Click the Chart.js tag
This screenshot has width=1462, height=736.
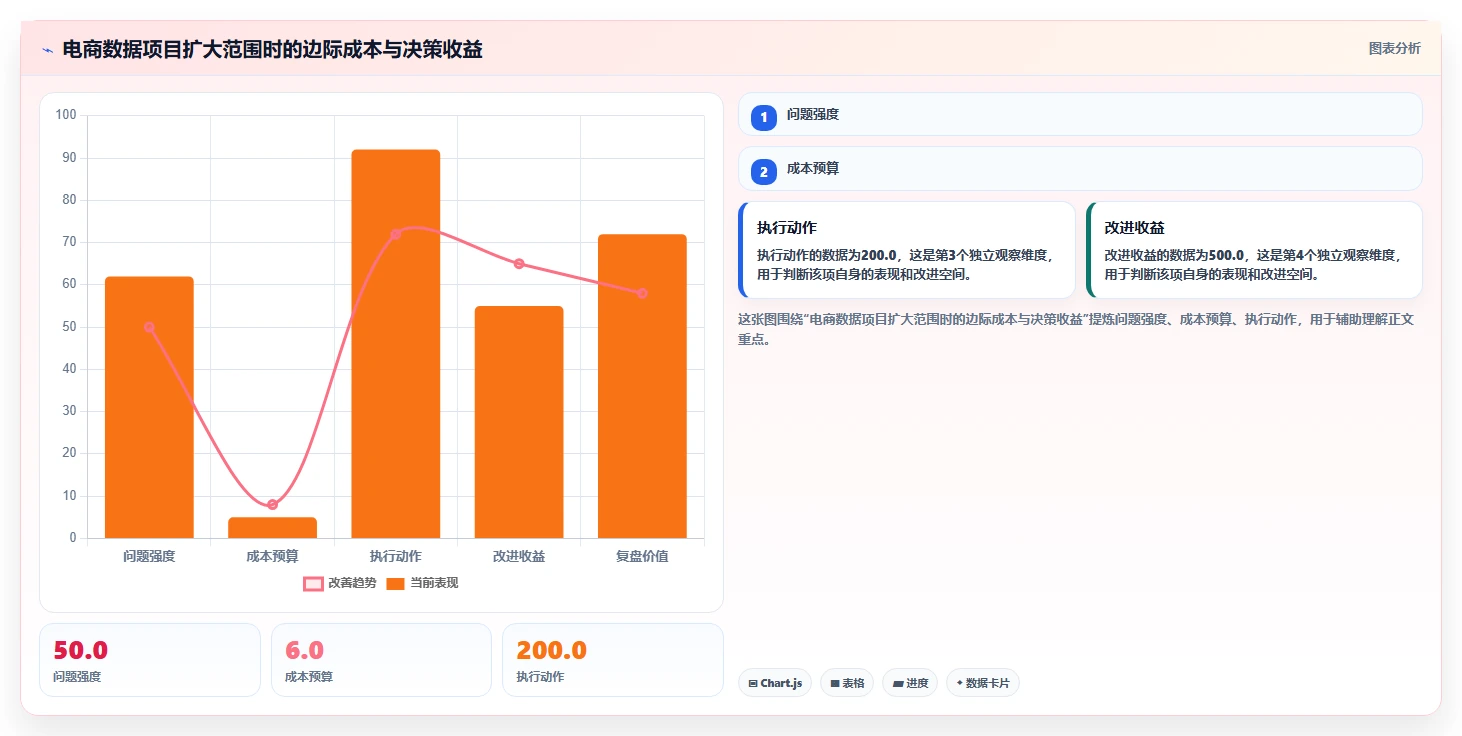[775, 683]
